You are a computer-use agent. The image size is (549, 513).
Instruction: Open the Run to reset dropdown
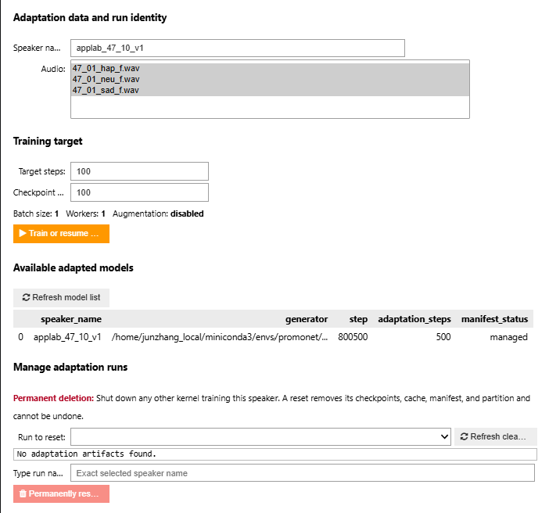(x=260, y=437)
